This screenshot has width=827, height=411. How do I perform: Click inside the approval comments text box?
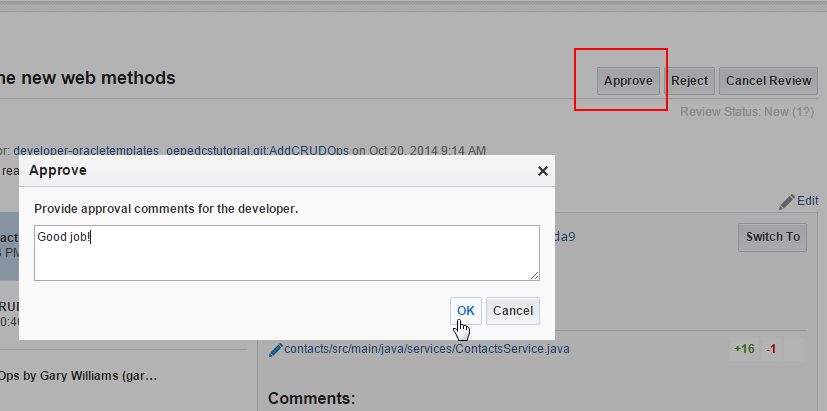point(287,253)
